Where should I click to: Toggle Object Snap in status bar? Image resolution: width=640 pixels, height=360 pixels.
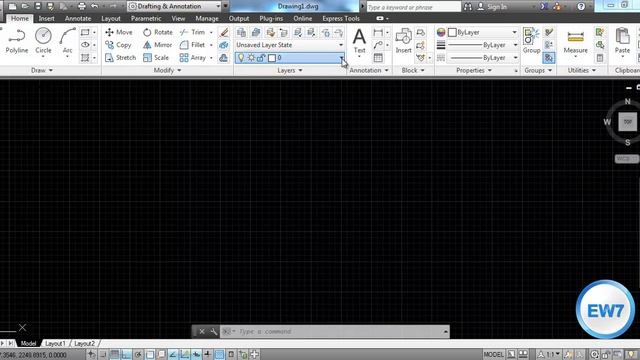(x=150, y=354)
